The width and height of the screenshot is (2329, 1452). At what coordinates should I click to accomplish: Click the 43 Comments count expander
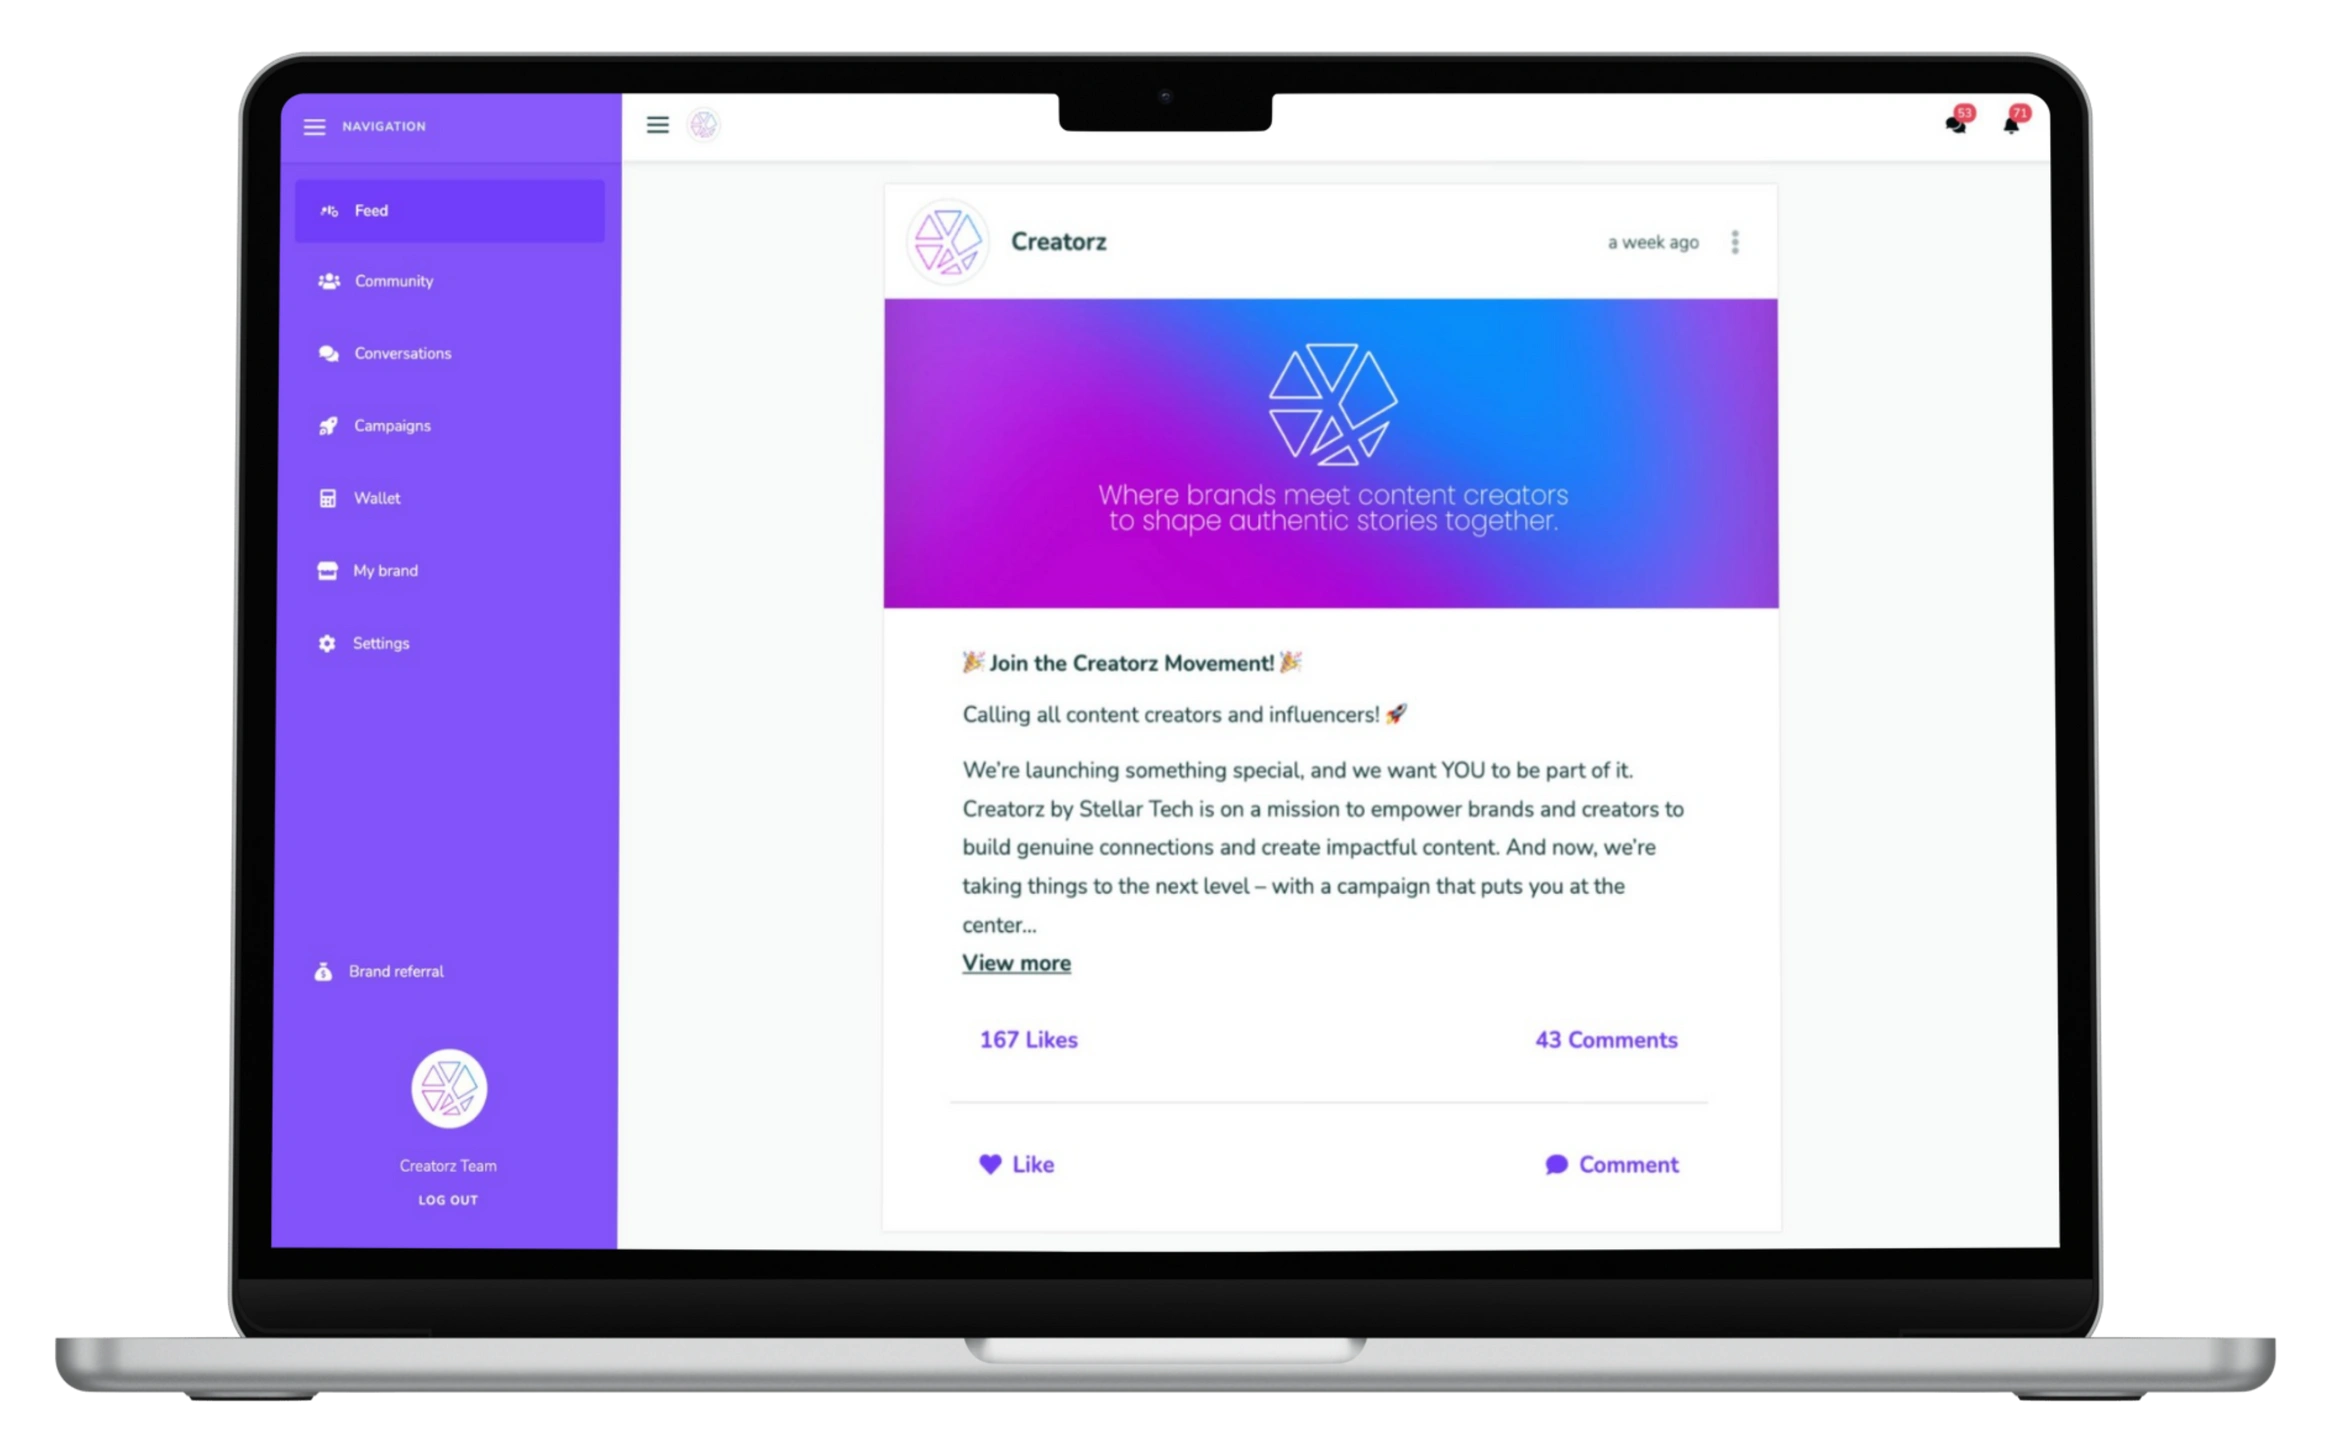pyautogui.click(x=1603, y=1037)
